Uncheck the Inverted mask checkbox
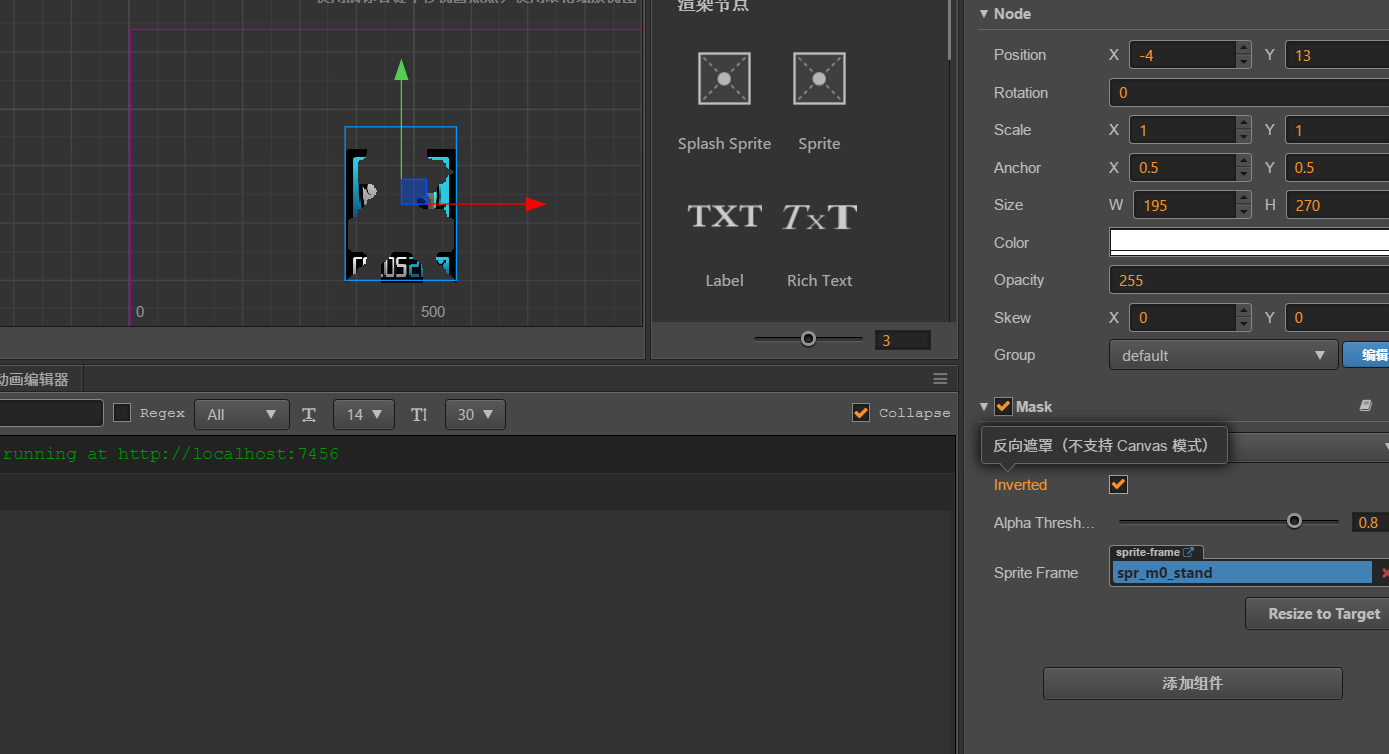This screenshot has width=1389, height=754. click(x=1117, y=484)
